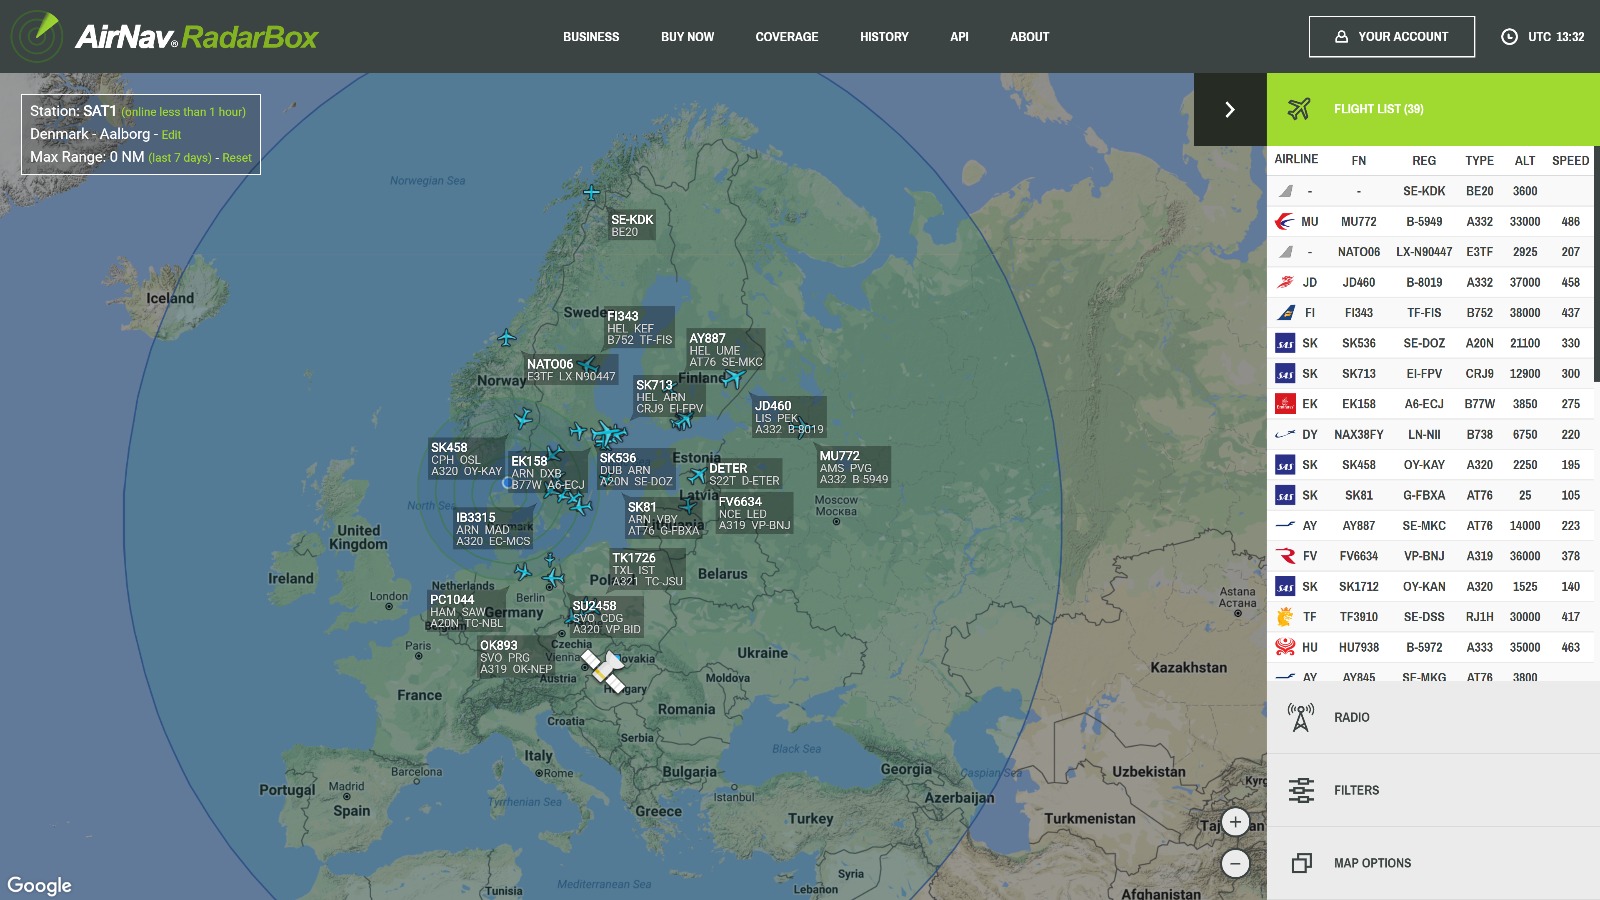Open the Filters sliders icon
1600x900 pixels.
pyautogui.click(x=1301, y=790)
